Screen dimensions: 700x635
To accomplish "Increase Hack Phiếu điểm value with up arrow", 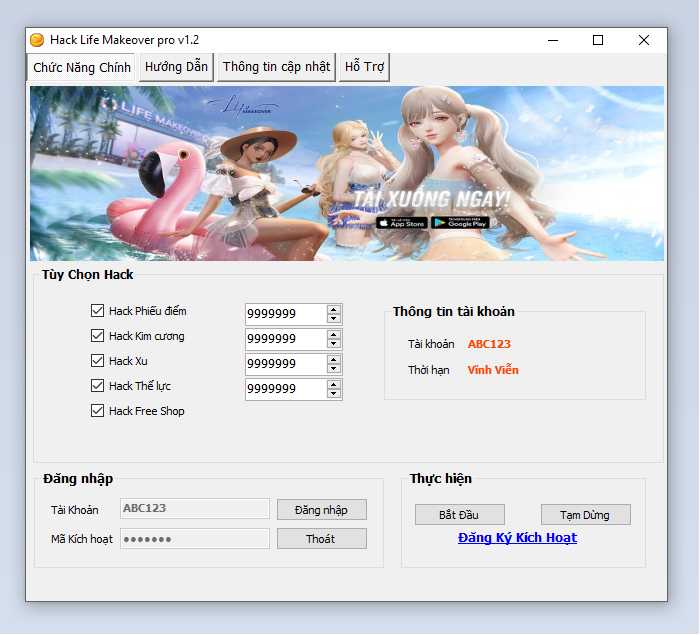I will [x=334, y=309].
